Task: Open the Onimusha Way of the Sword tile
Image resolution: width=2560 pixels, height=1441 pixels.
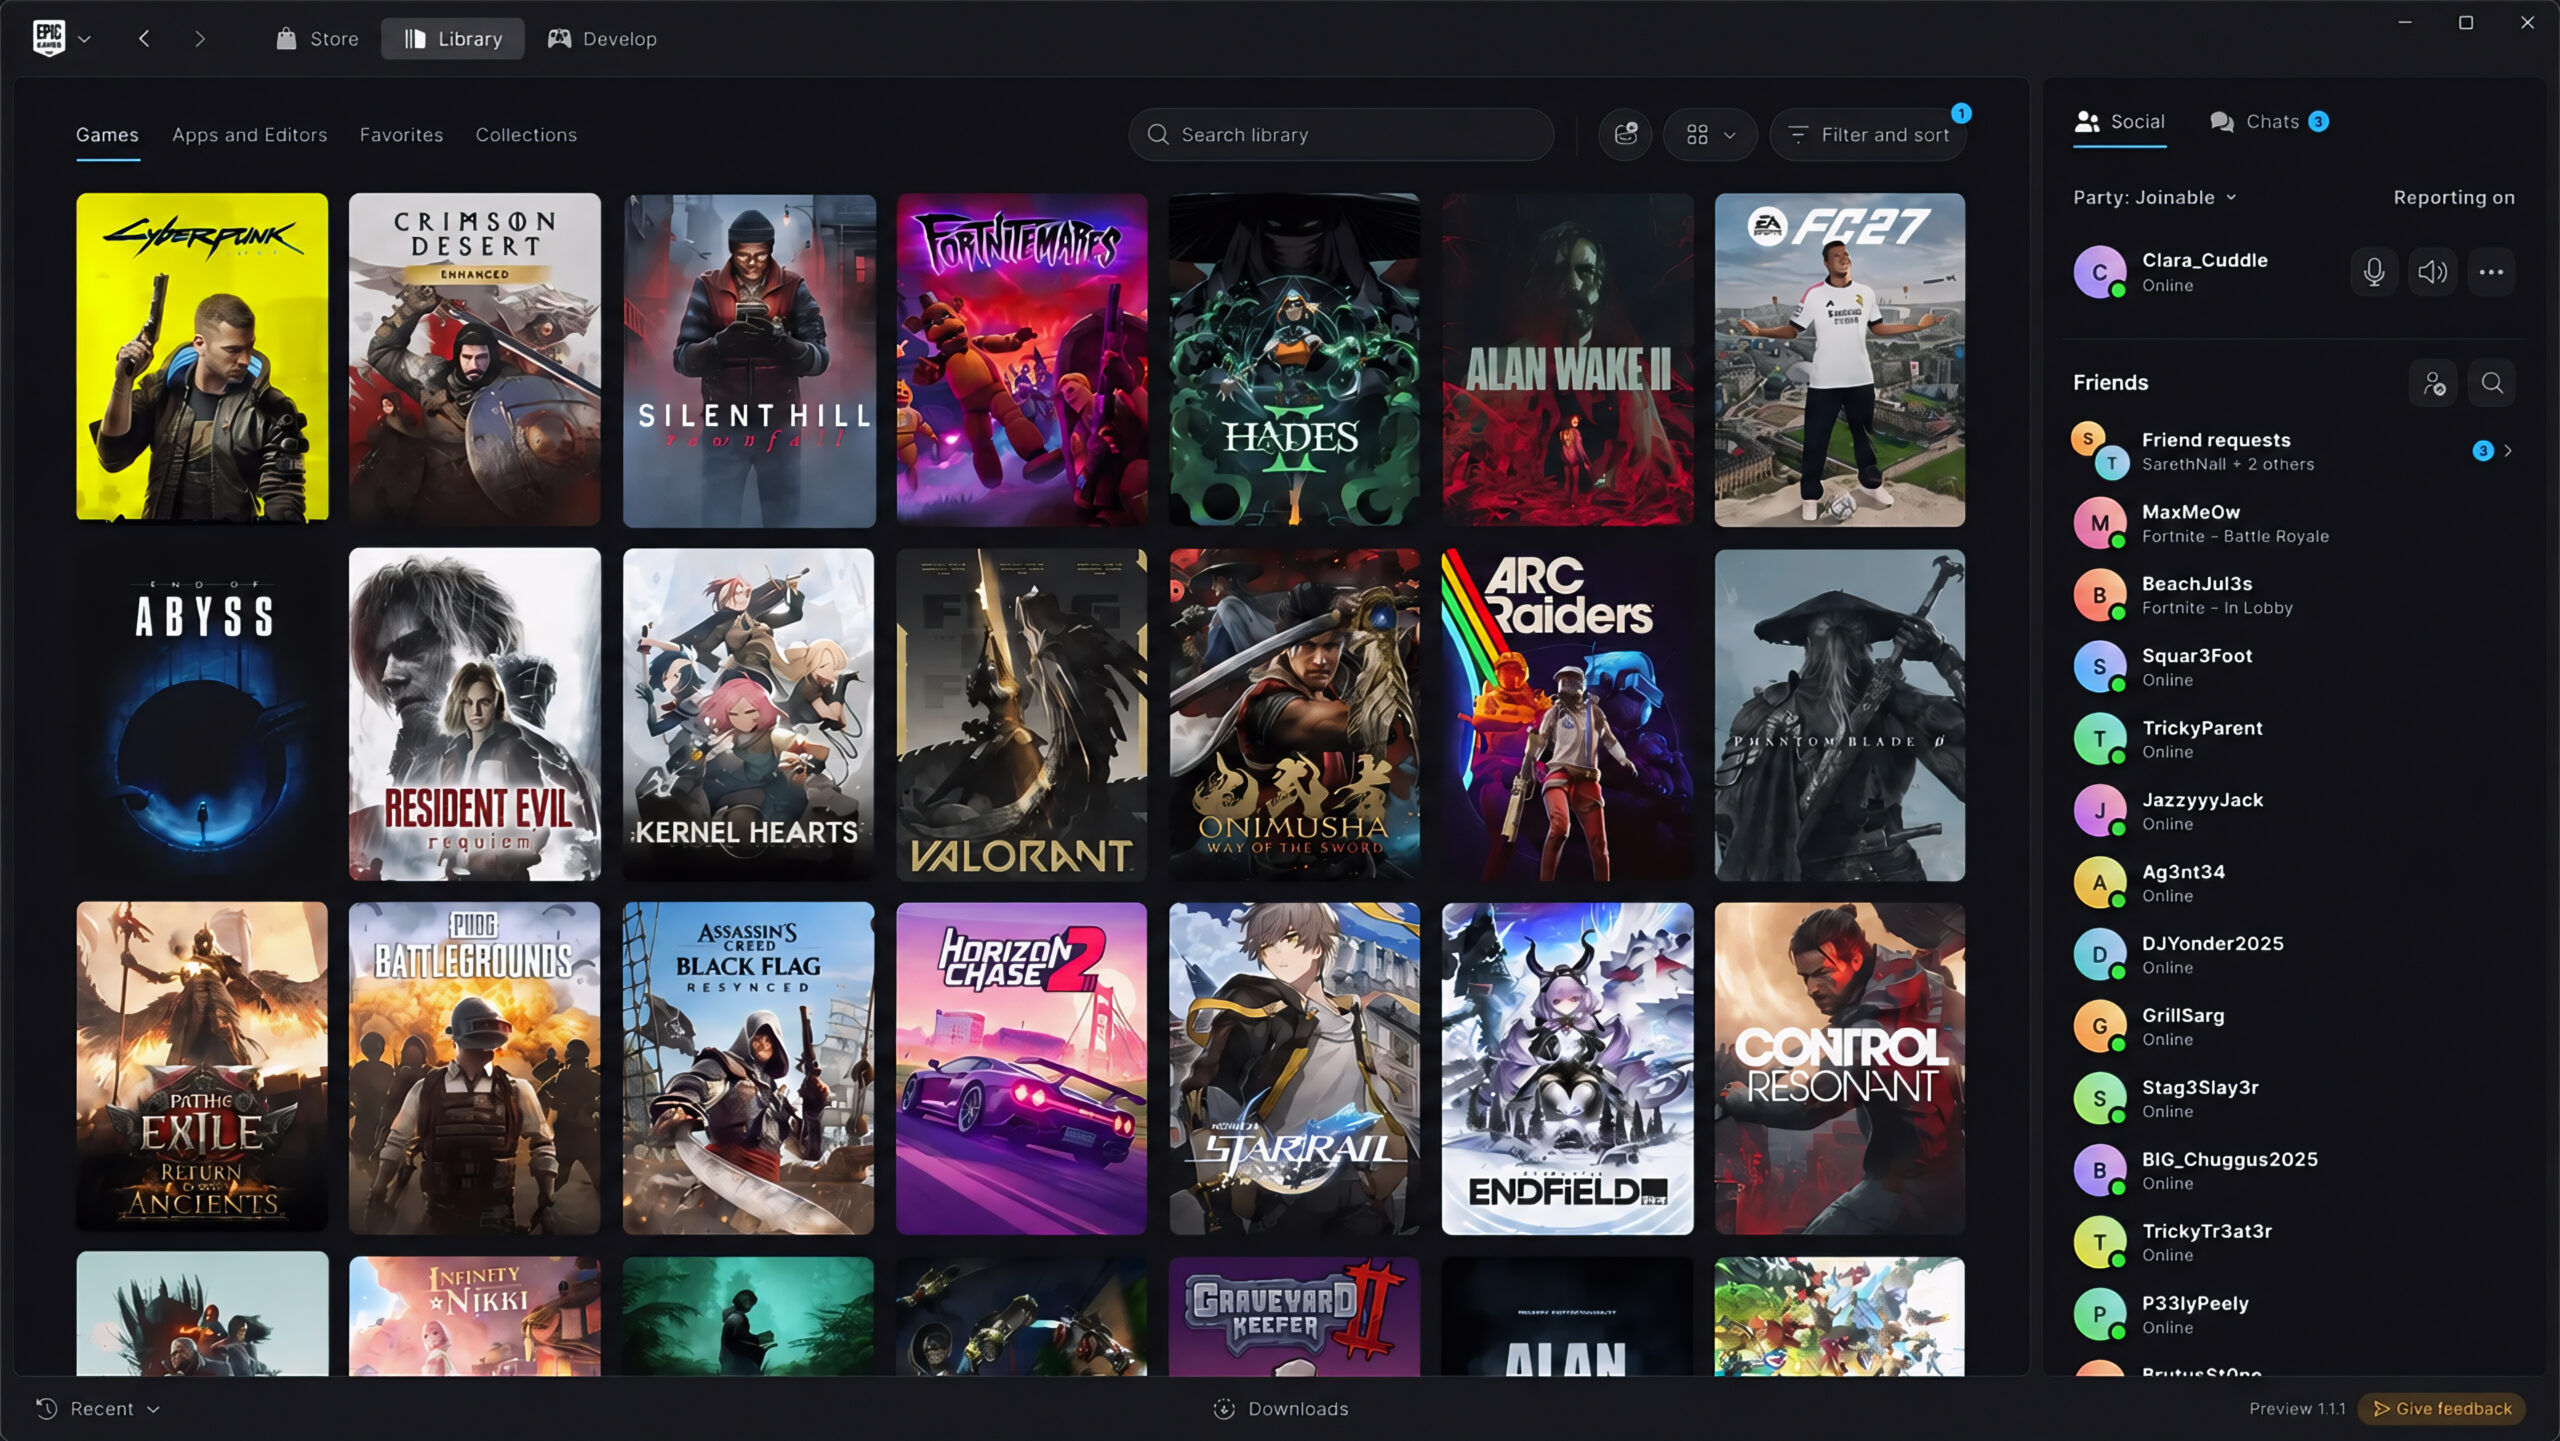Action: (1295, 714)
